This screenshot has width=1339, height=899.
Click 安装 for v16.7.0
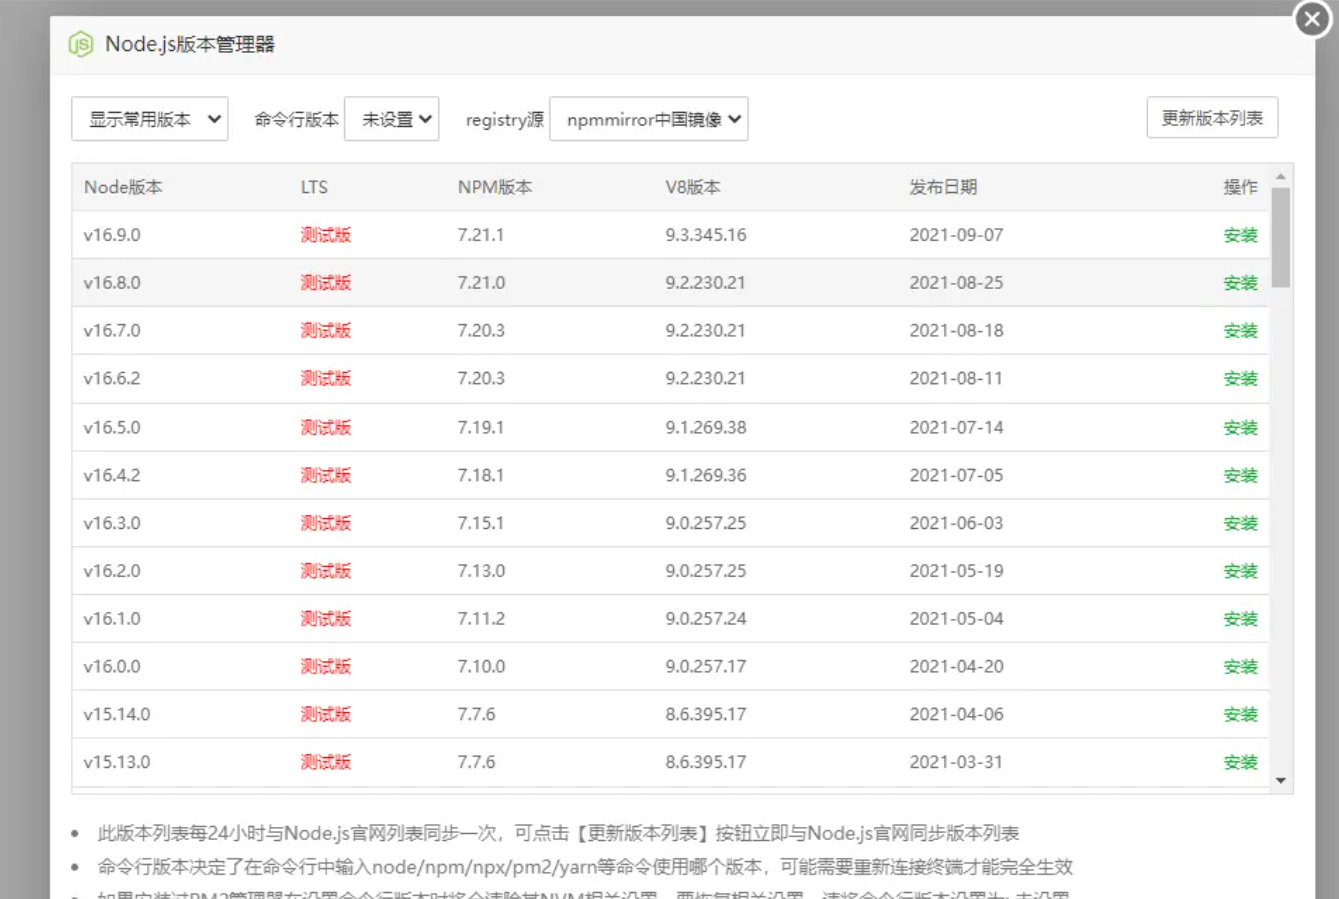click(x=1240, y=331)
